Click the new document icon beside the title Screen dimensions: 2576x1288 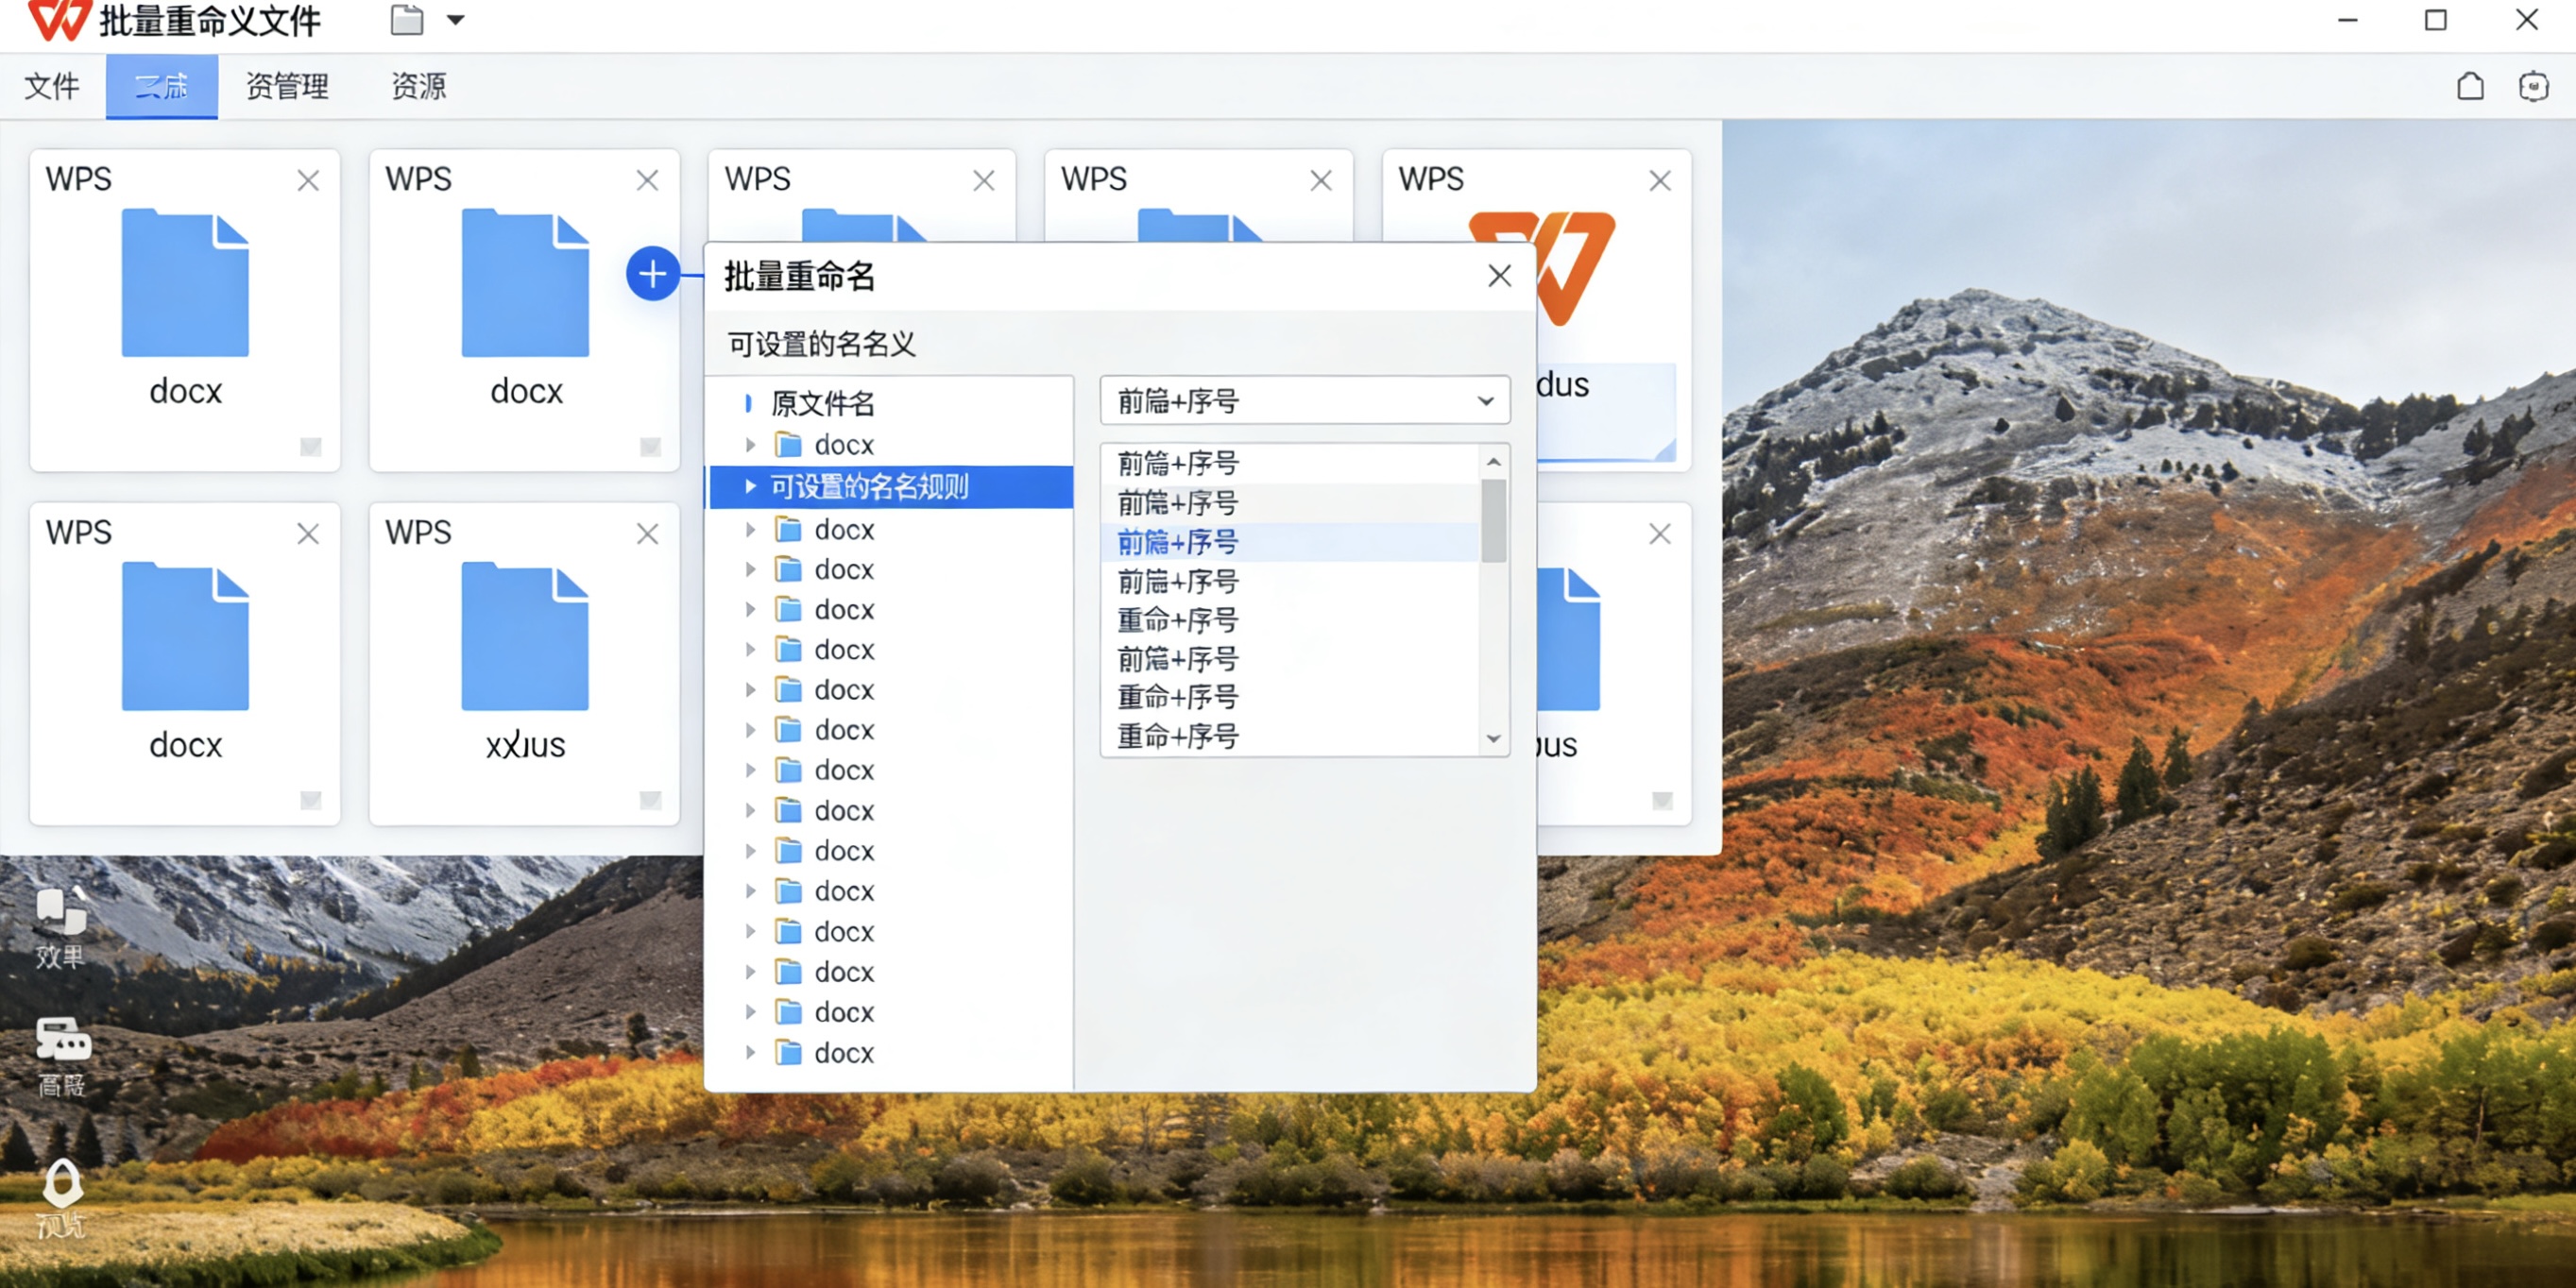tap(406, 19)
